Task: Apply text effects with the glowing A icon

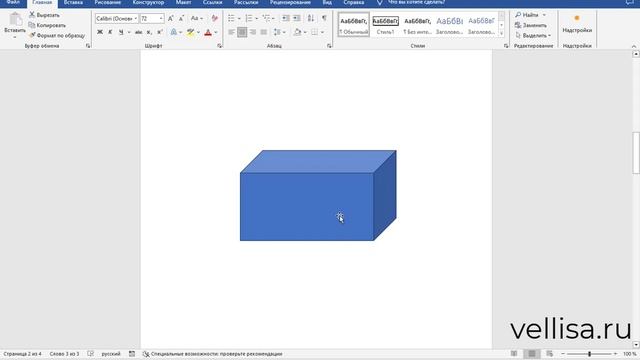Action: click(173, 32)
